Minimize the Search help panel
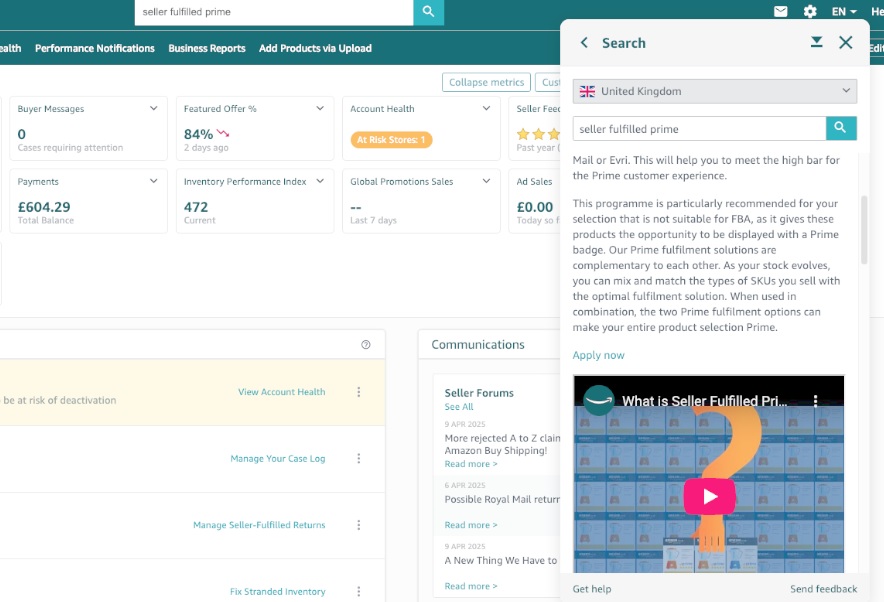This screenshot has height=602, width=884. coord(816,42)
